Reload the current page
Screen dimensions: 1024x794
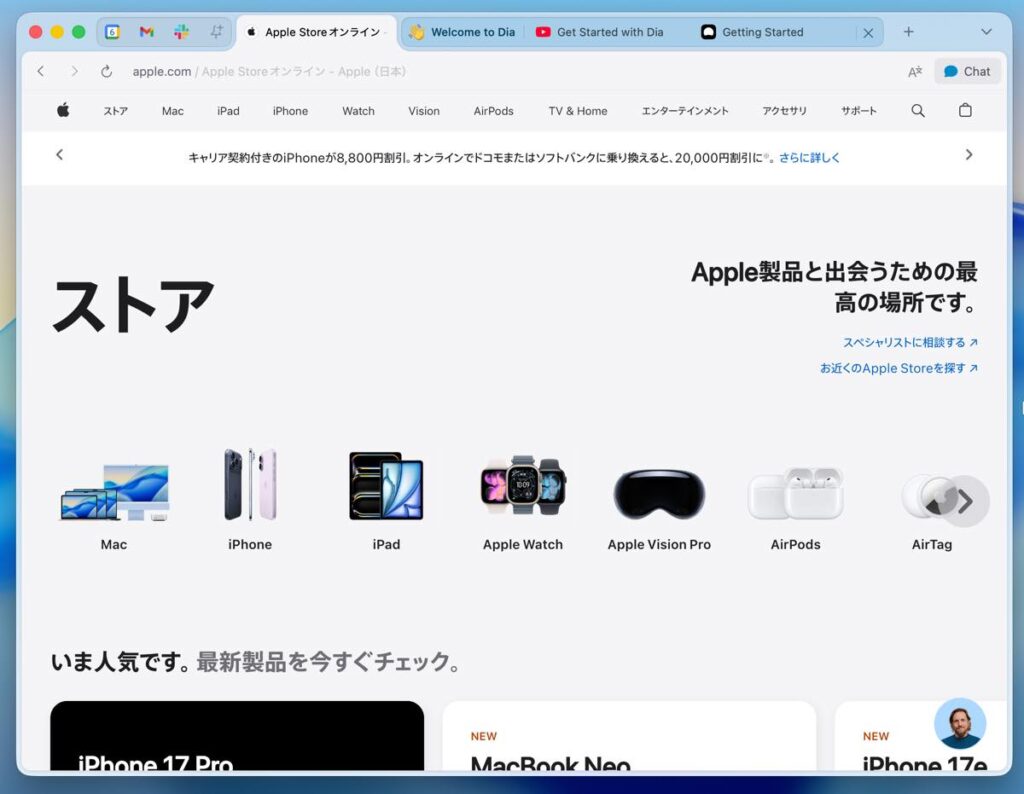click(x=106, y=72)
